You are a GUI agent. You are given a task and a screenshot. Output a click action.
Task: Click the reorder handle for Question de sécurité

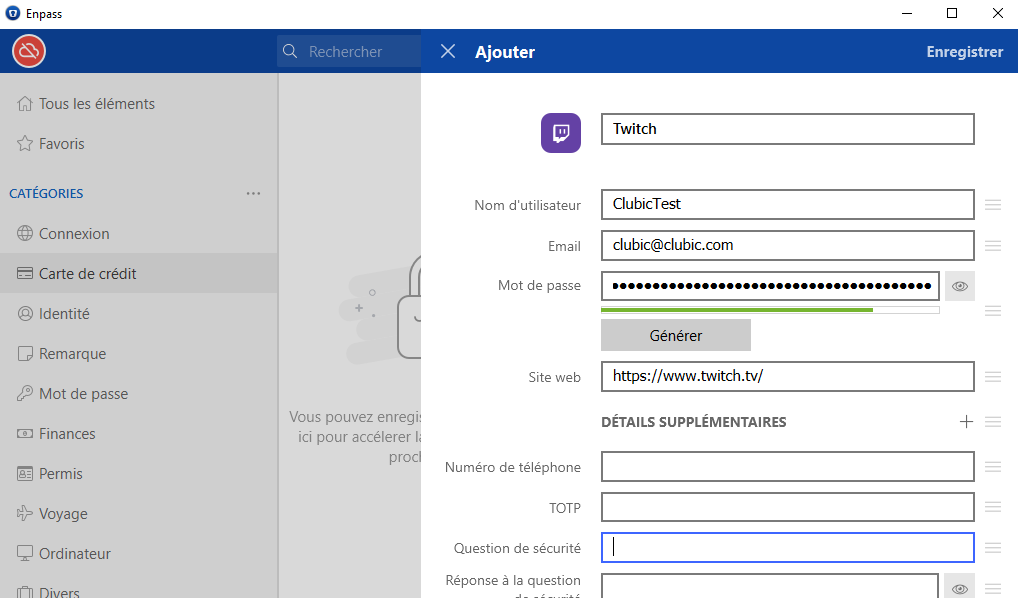point(993,548)
